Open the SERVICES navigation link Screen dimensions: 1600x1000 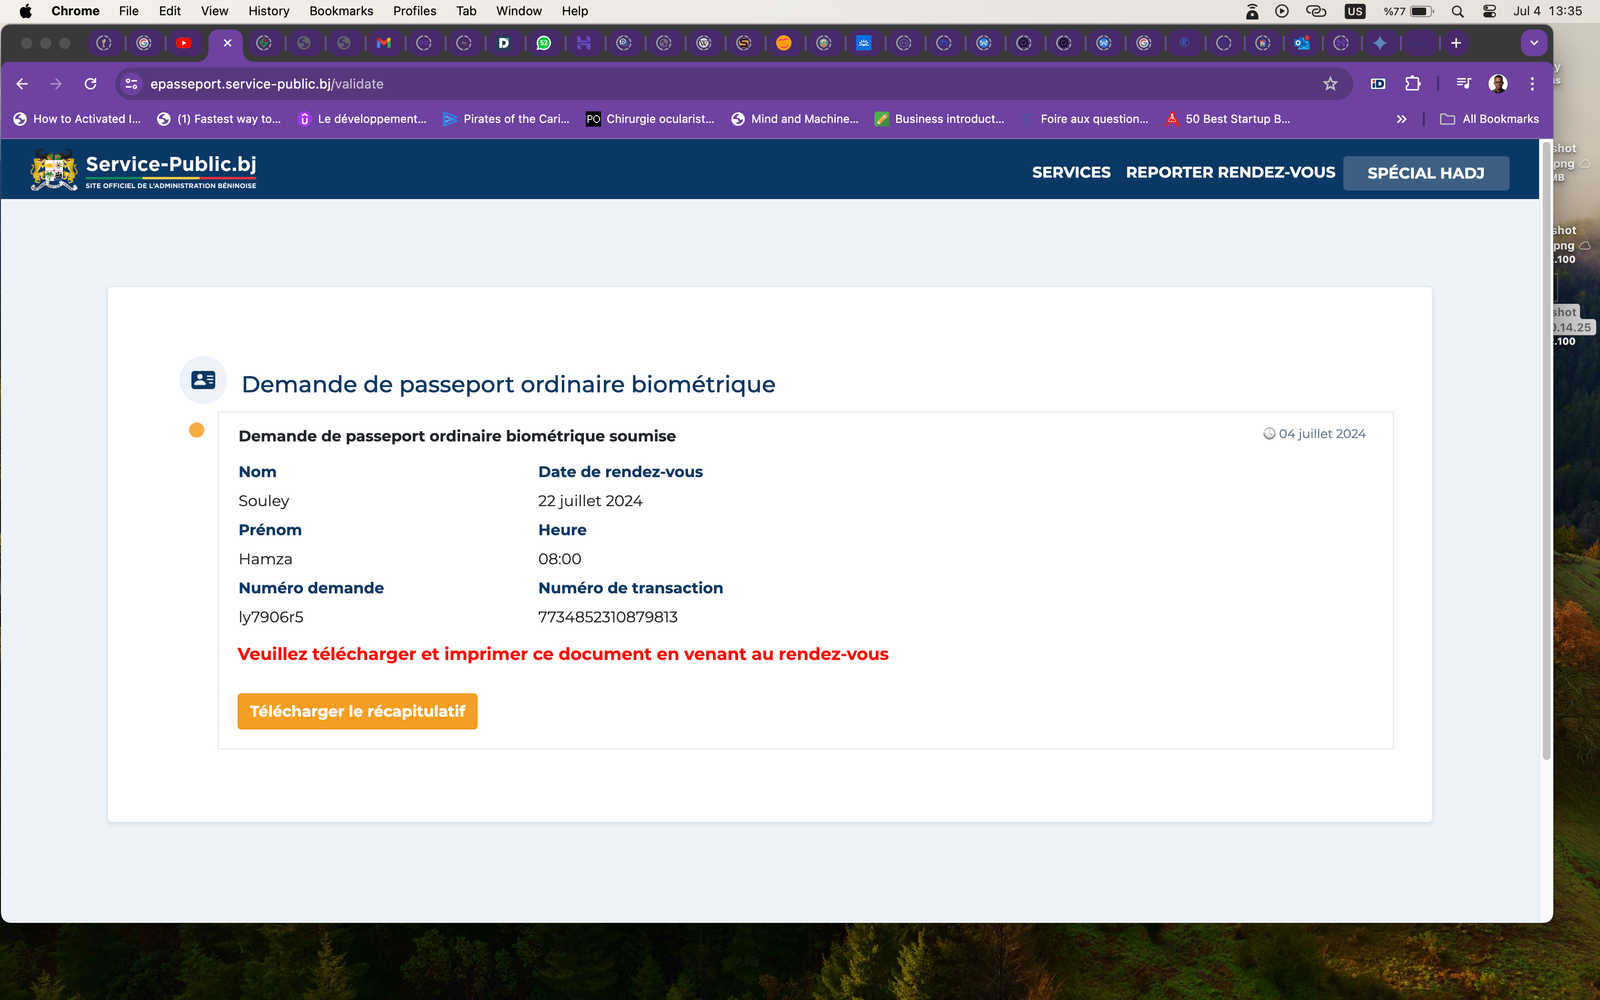point(1071,172)
